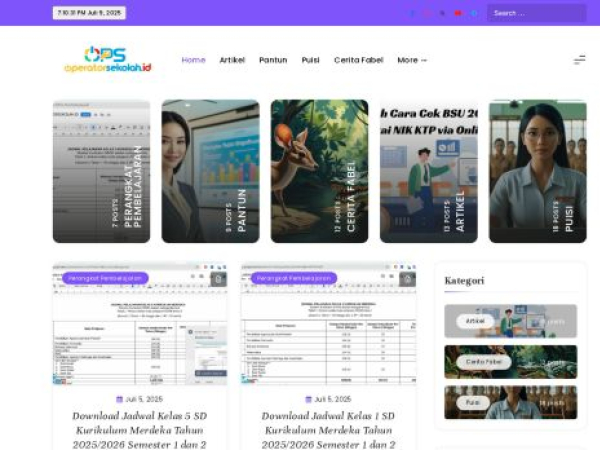Click corner icon on Kelas 1 post image
The height and width of the screenshot is (450, 600).
click(406, 279)
